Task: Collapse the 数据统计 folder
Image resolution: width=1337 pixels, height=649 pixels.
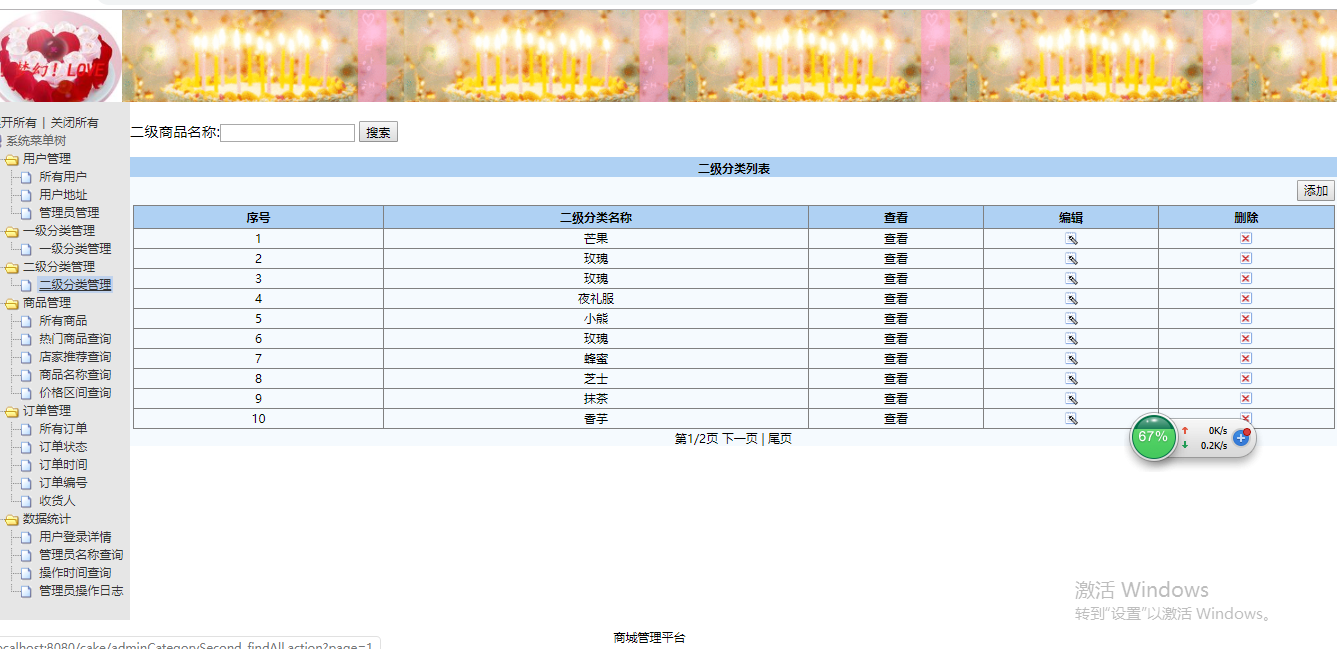Action: pyautogui.click(x=12, y=519)
